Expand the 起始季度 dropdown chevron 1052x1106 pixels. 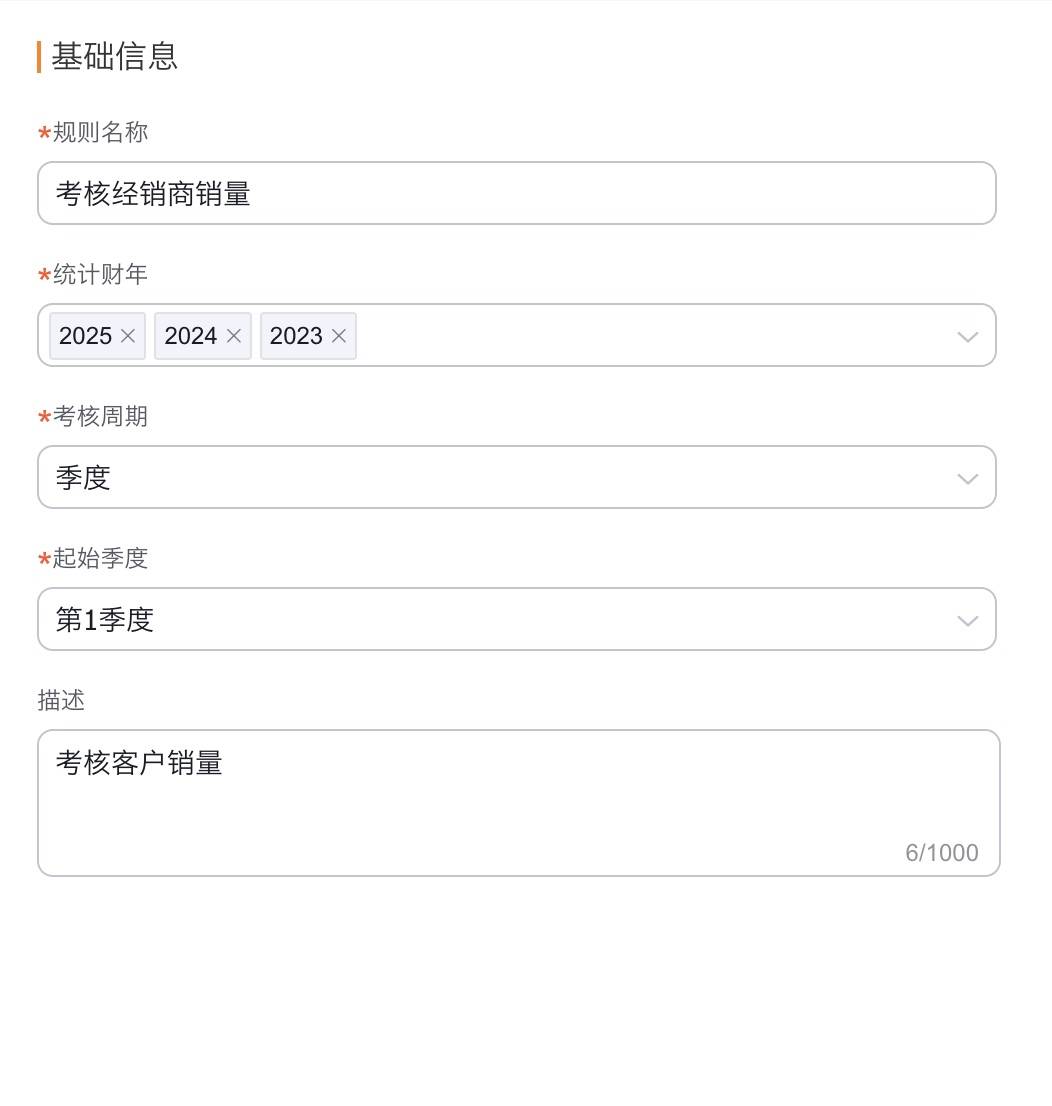click(x=967, y=620)
